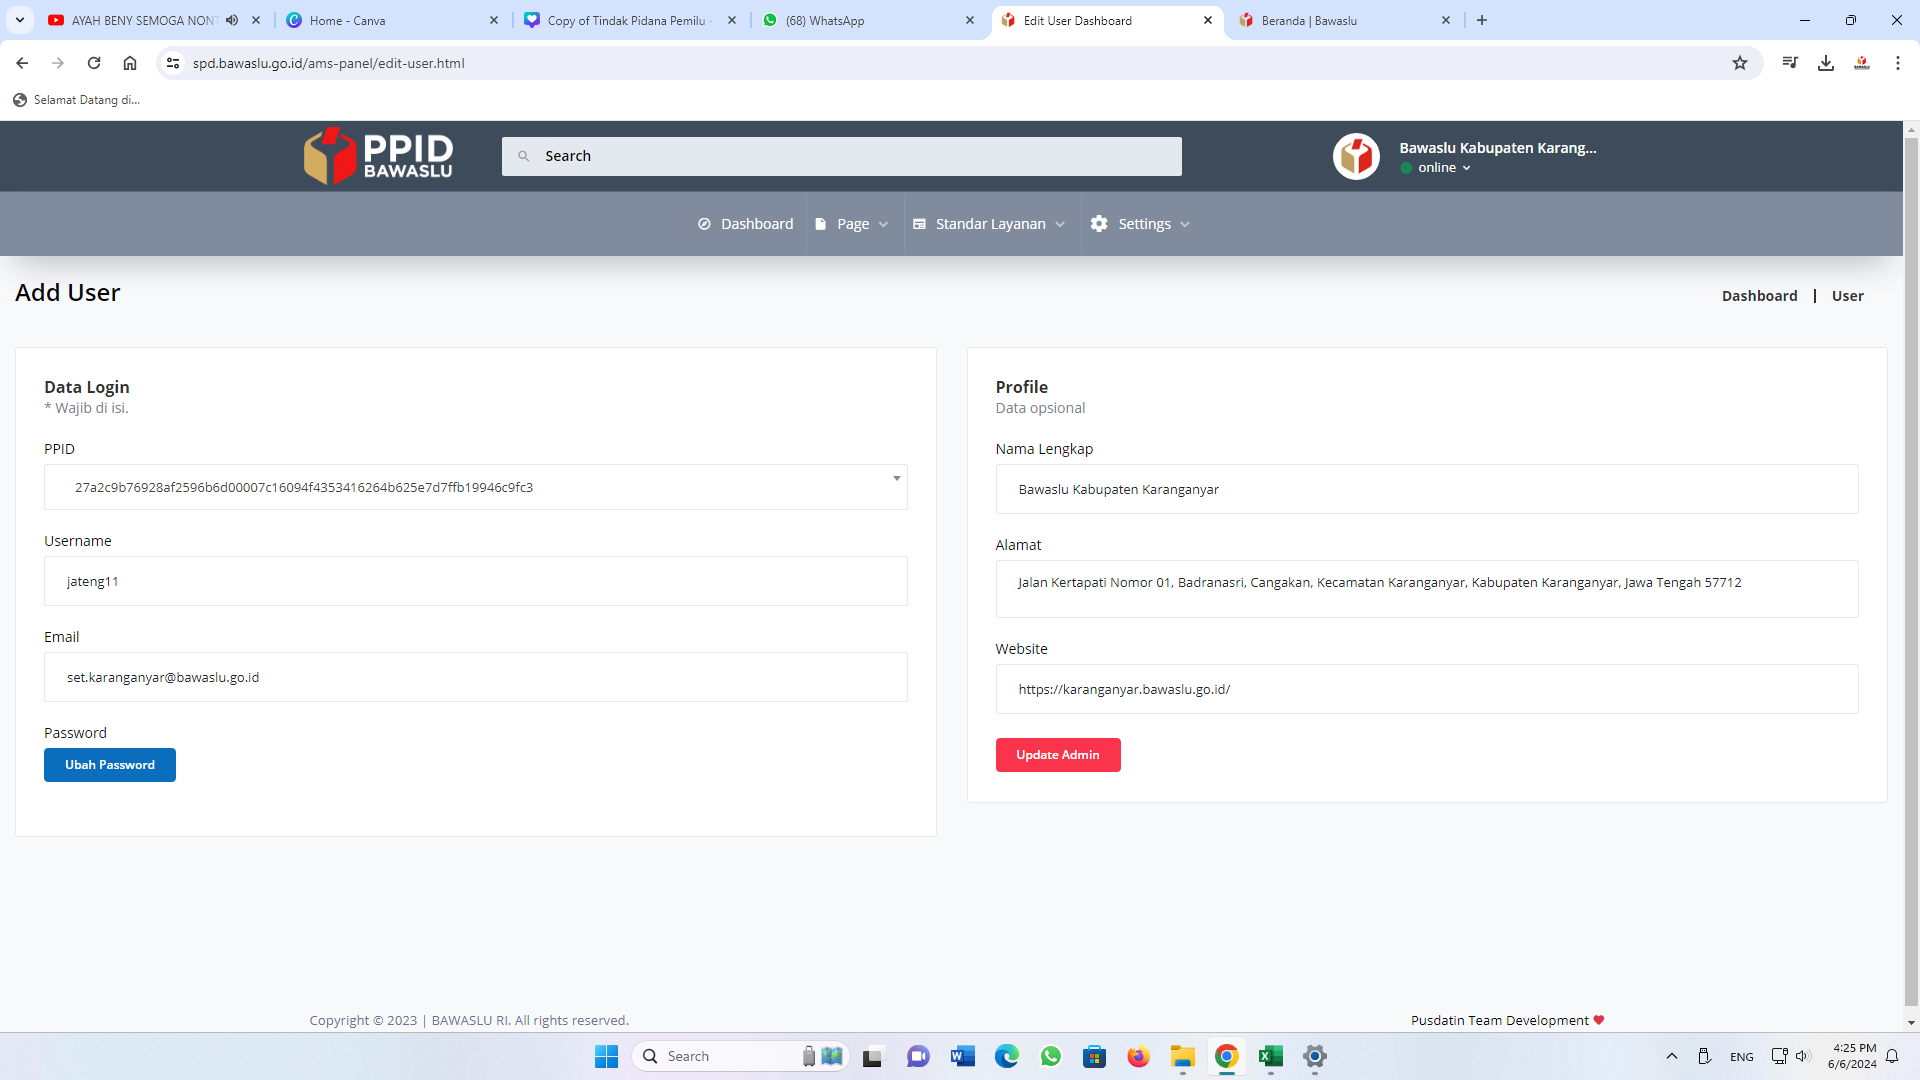Open Excel from the taskbar

click(x=1270, y=1056)
